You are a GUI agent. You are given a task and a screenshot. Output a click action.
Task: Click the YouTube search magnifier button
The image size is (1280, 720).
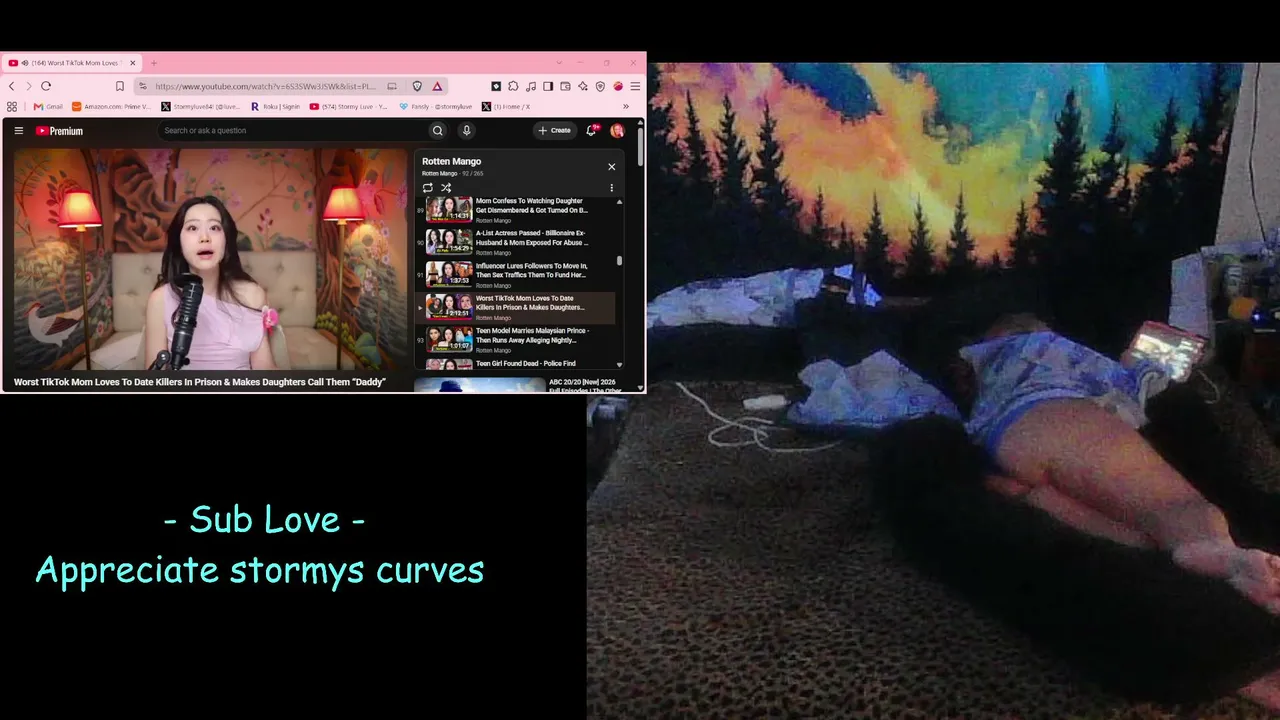coord(437,130)
